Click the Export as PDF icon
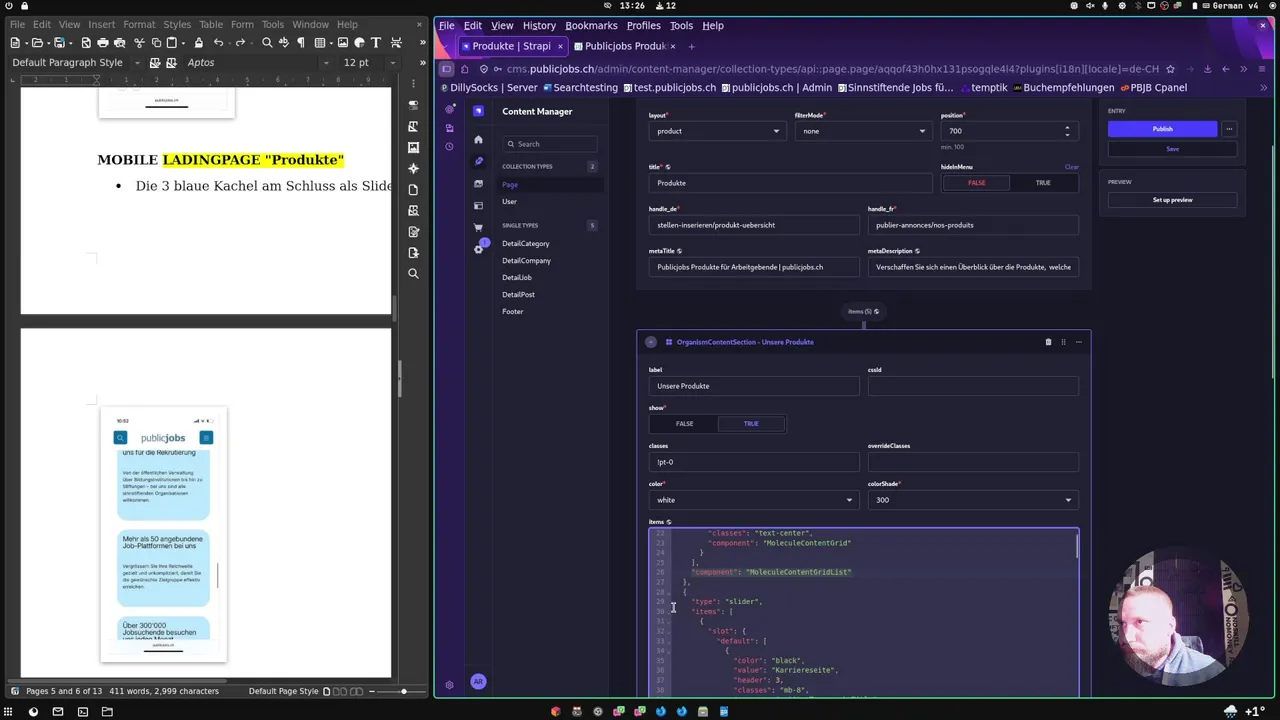 [86, 43]
